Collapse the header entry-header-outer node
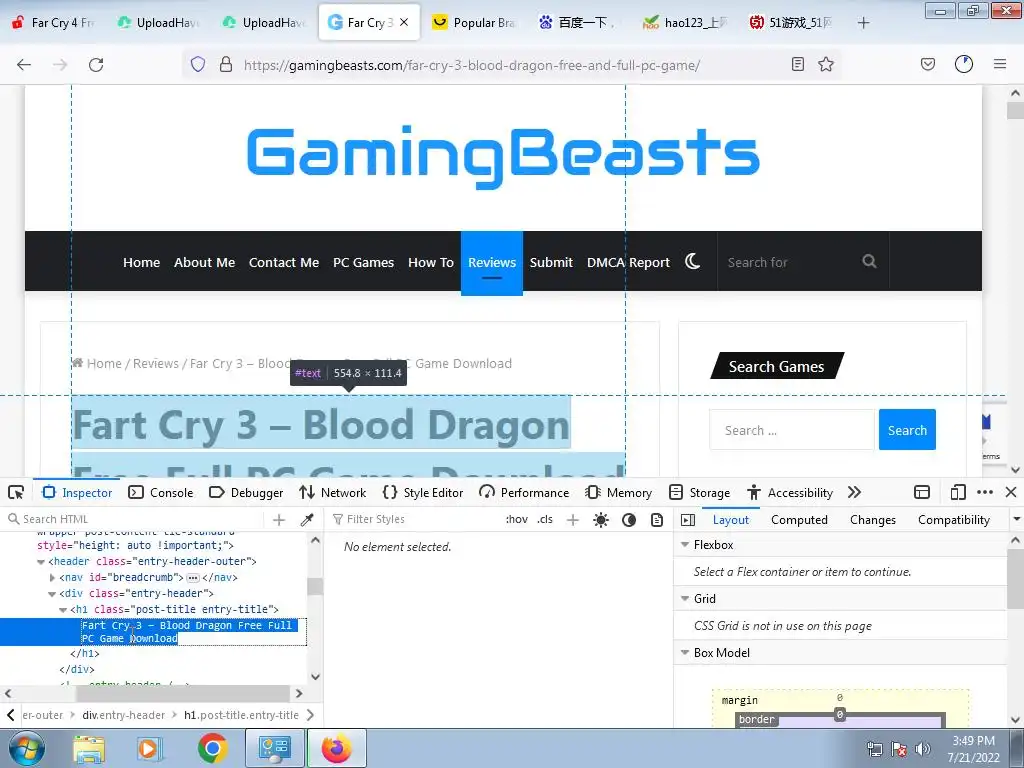The height and width of the screenshot is (768, 1024). [41, 562]
